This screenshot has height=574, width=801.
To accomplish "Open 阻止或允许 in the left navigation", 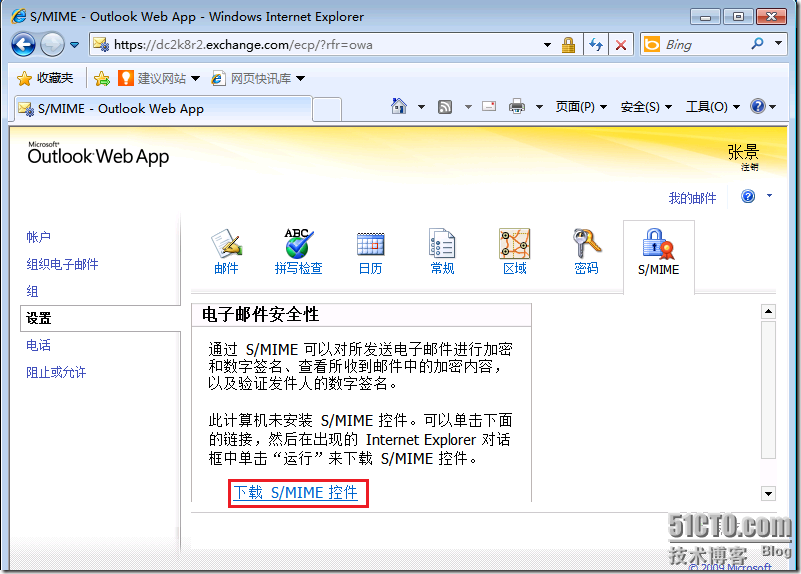I will (56, 372).
